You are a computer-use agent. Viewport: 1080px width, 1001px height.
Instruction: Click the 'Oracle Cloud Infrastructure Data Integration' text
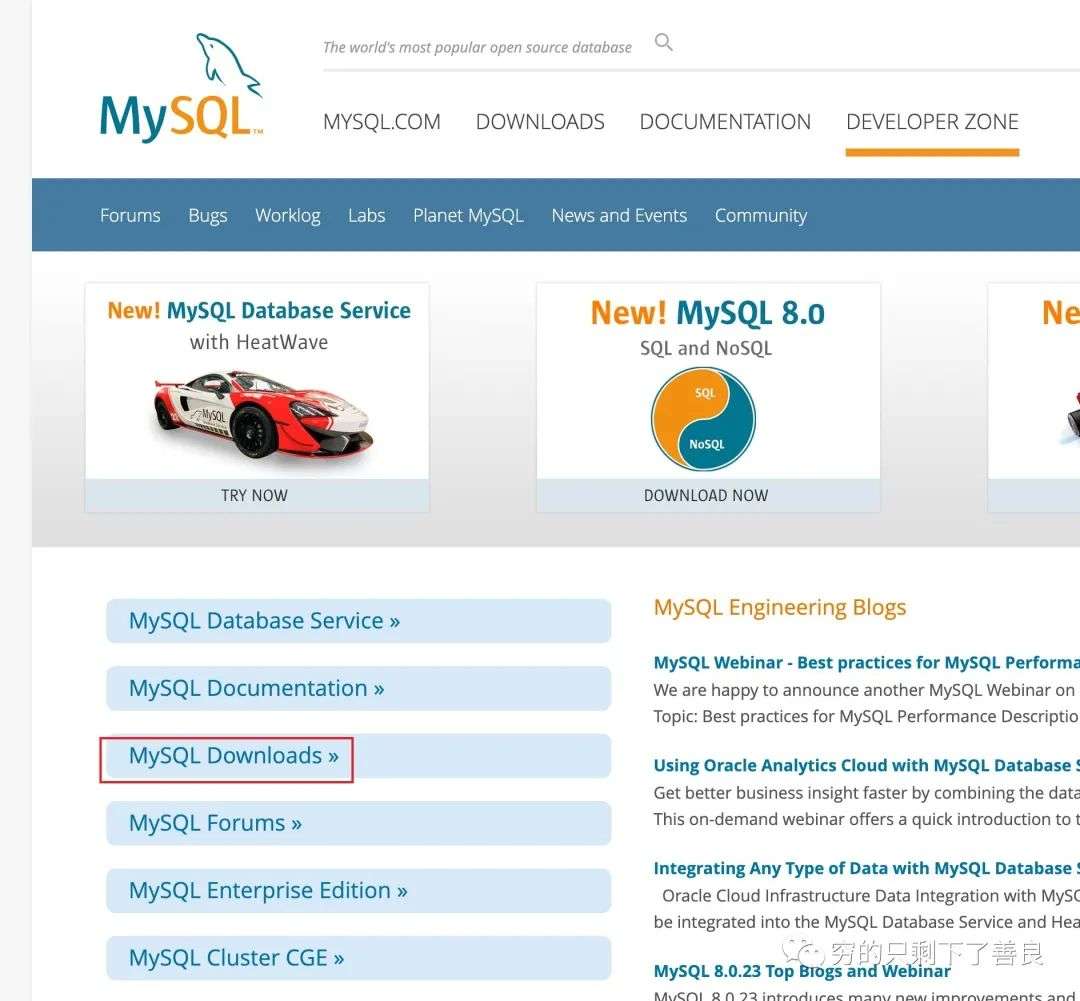tap(871, 896)
